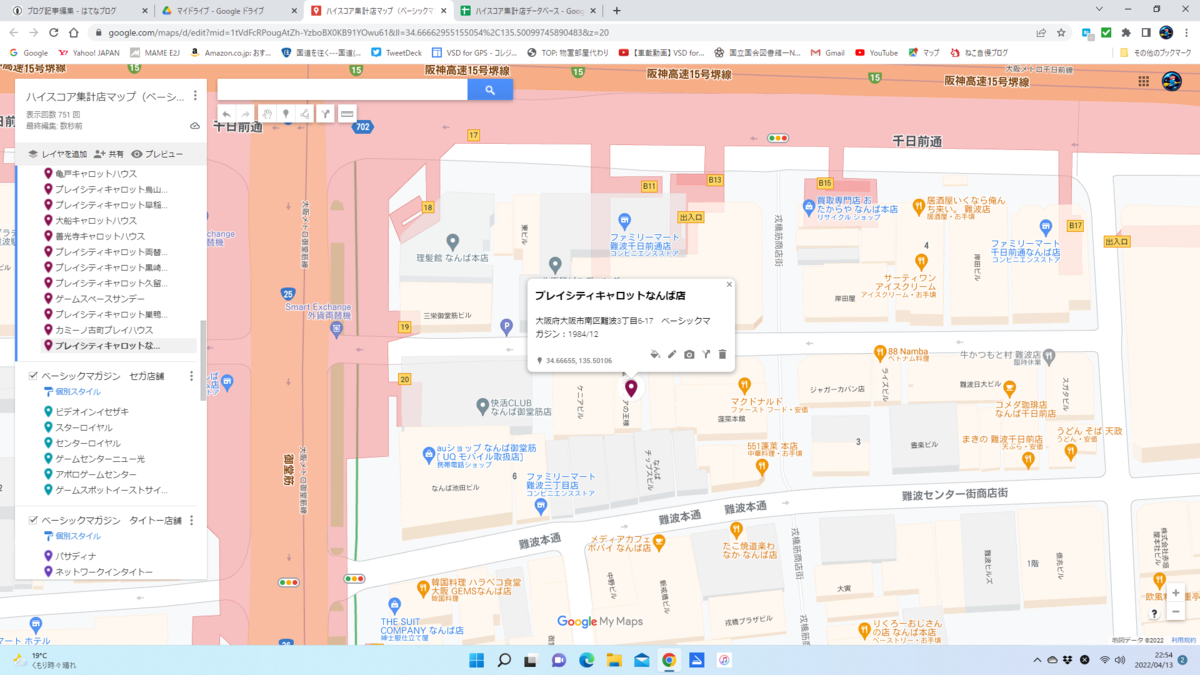Click the map search input field
This screenshot has height=675, width=1200.
pos(342,90)
